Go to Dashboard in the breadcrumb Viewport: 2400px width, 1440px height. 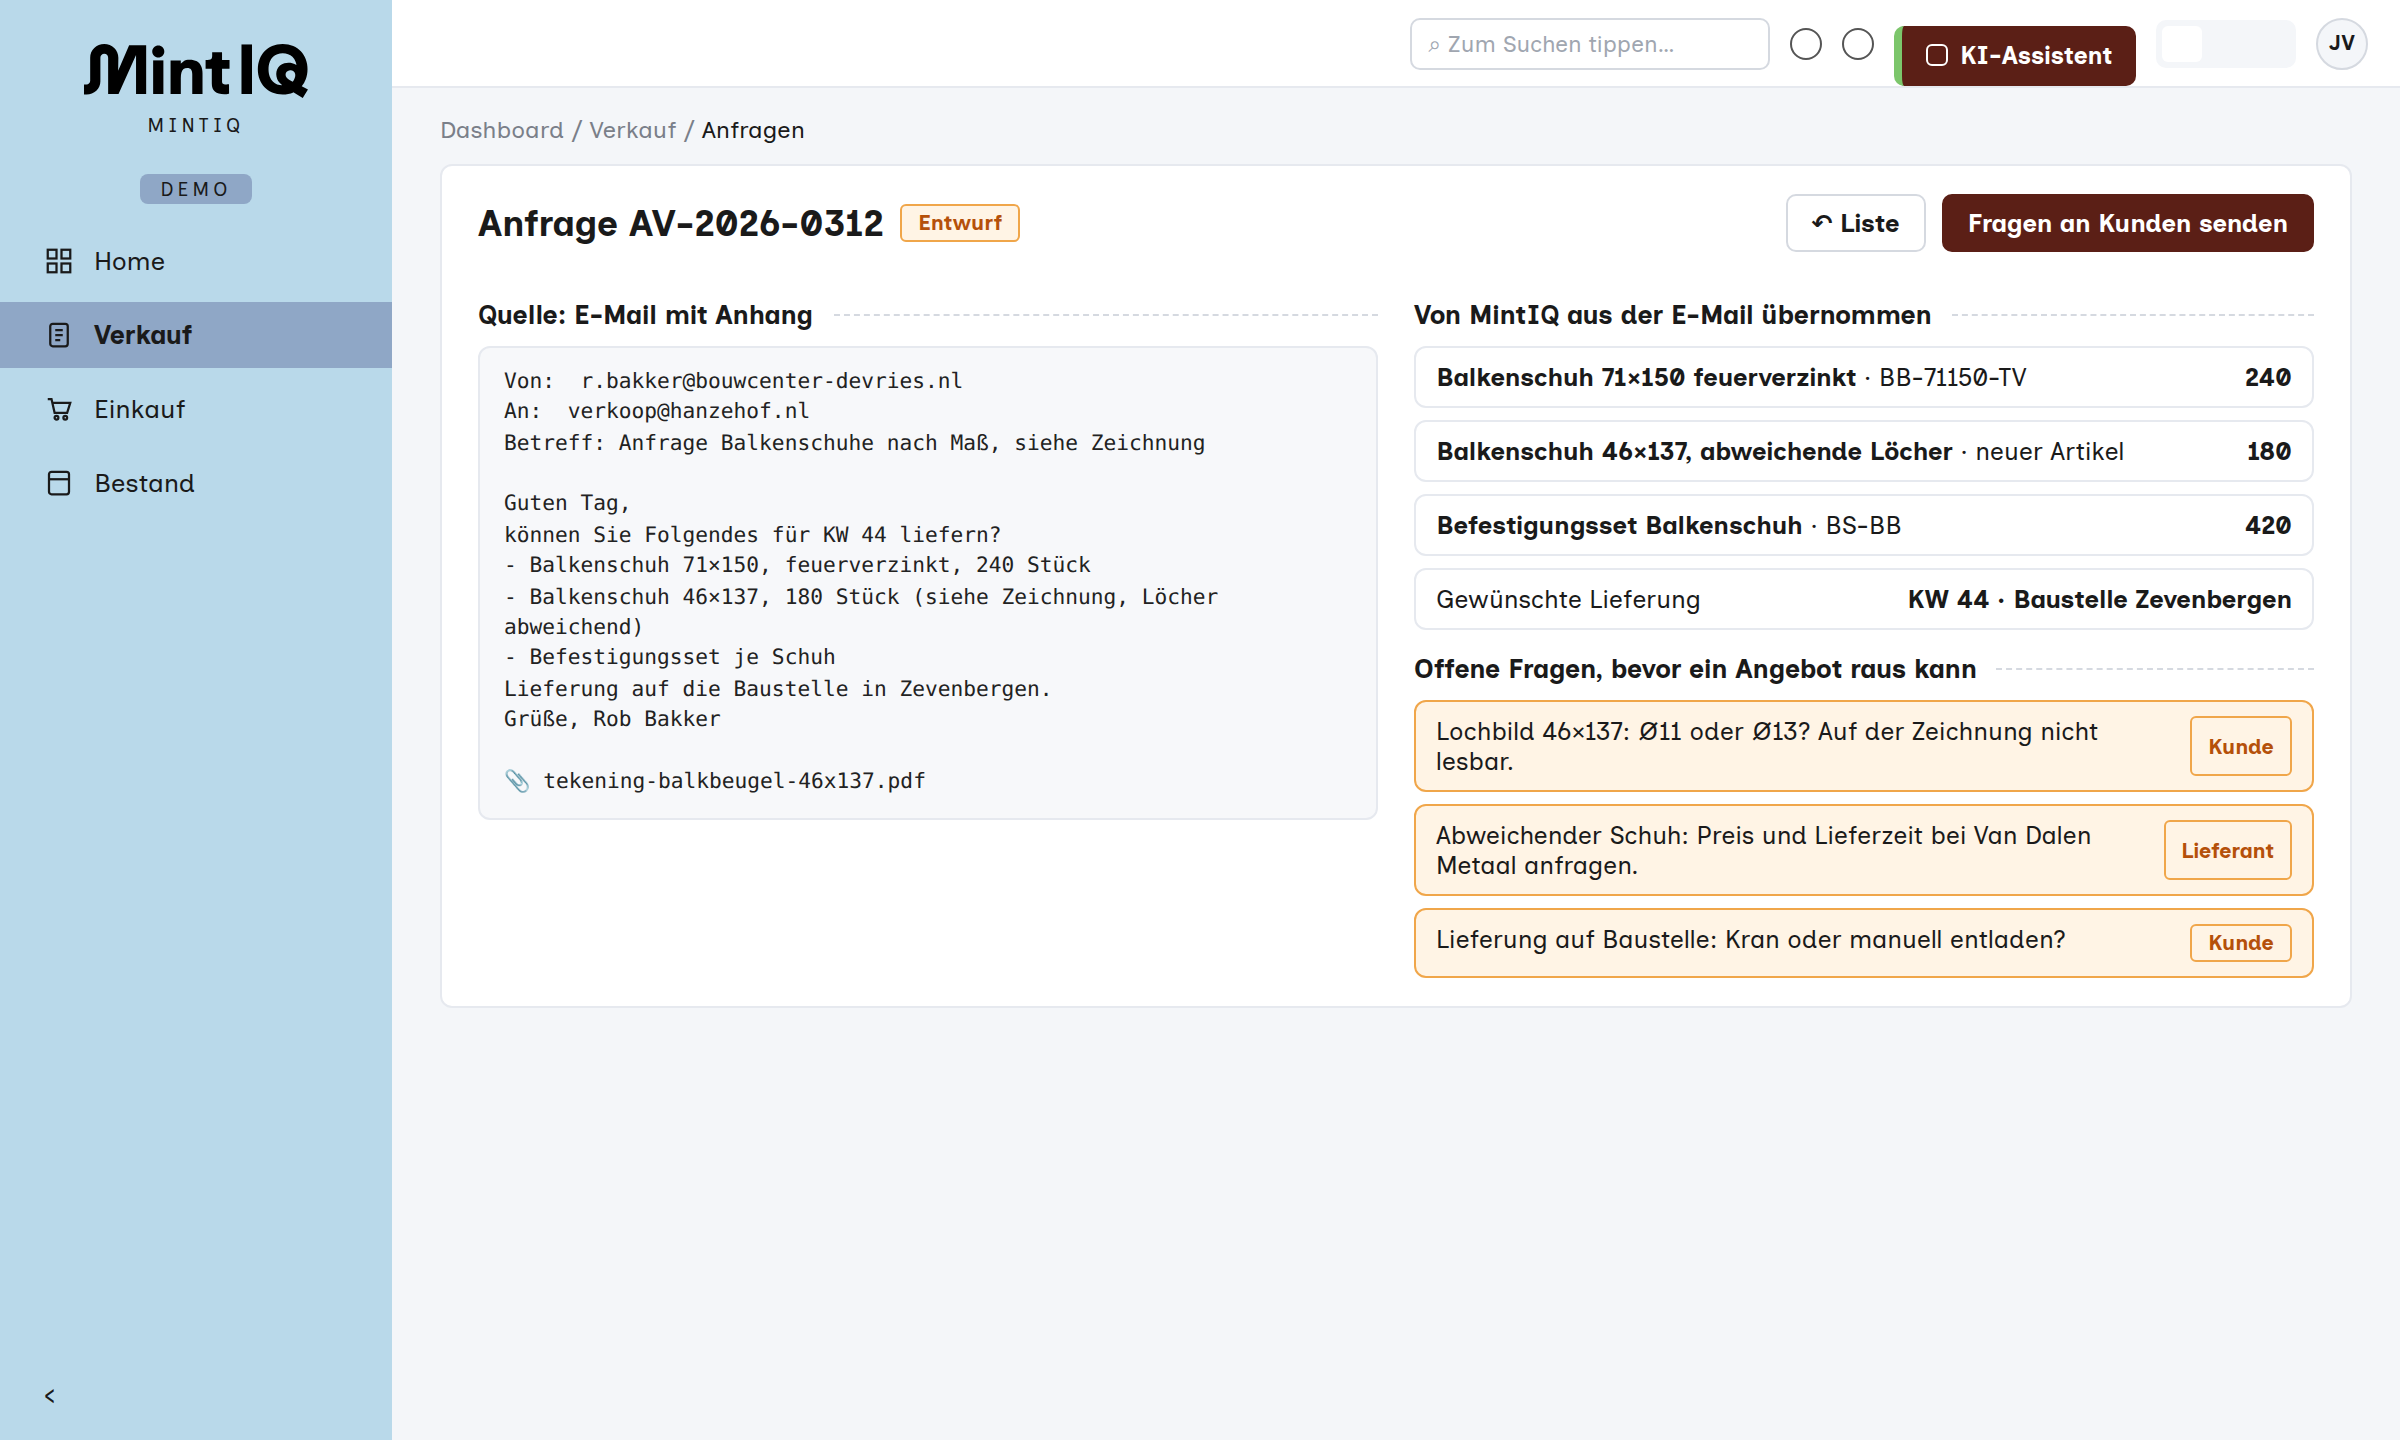(502, 130)
